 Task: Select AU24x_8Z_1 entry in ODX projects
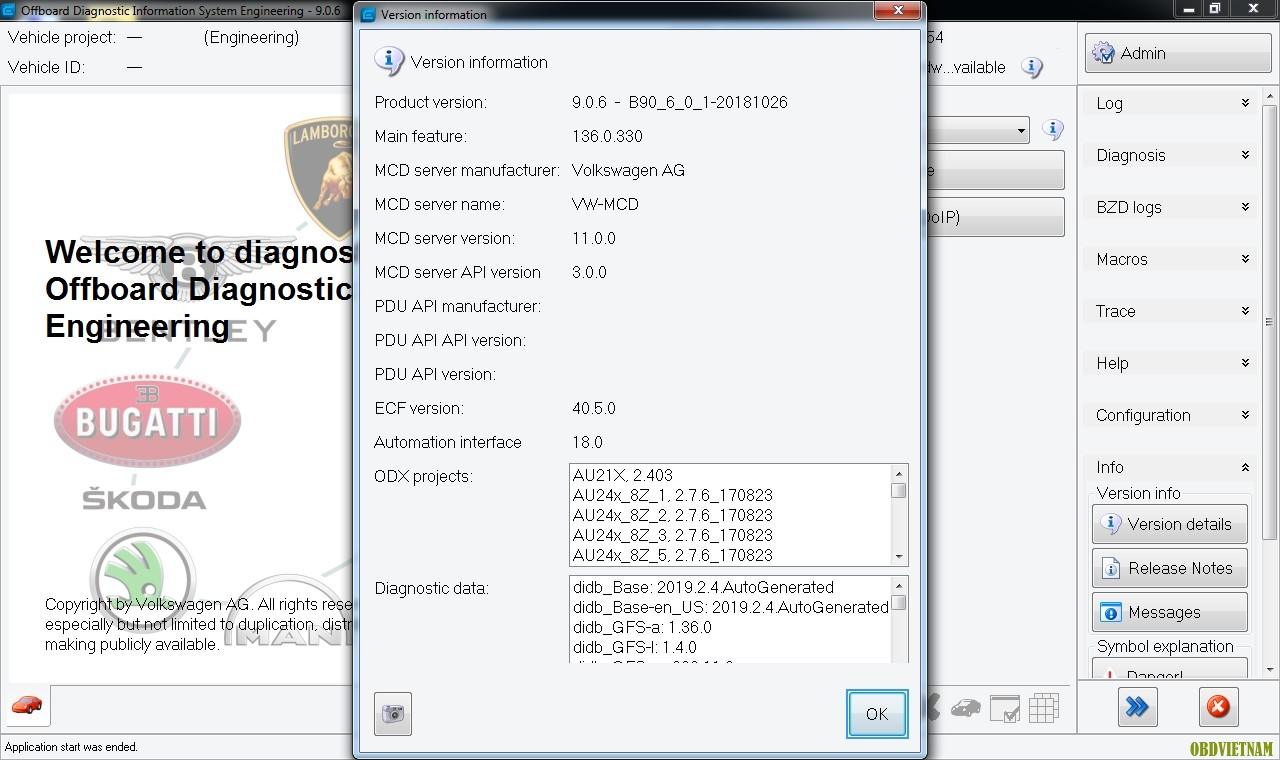coord(672,495)
